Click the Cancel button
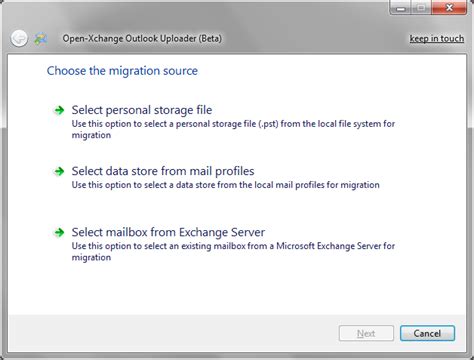 click(x=427, y=333)
